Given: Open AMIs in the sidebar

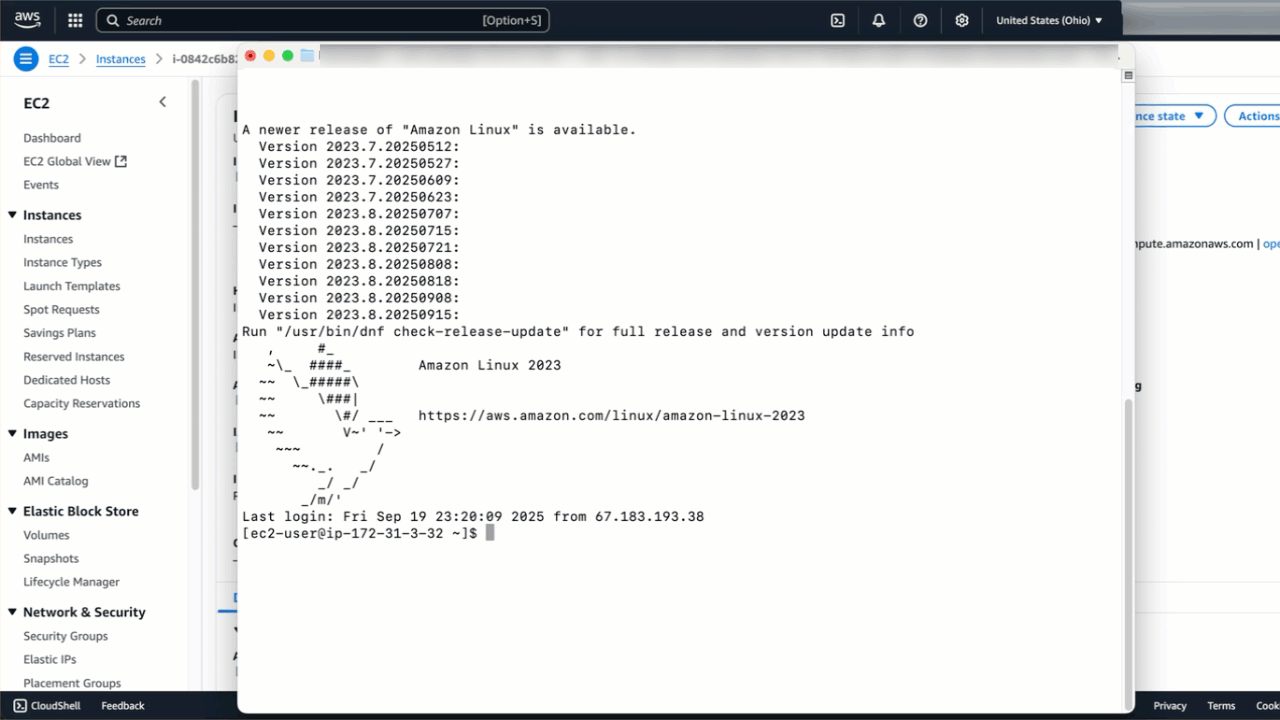Looking at the screenshot, I should [36, 458].
